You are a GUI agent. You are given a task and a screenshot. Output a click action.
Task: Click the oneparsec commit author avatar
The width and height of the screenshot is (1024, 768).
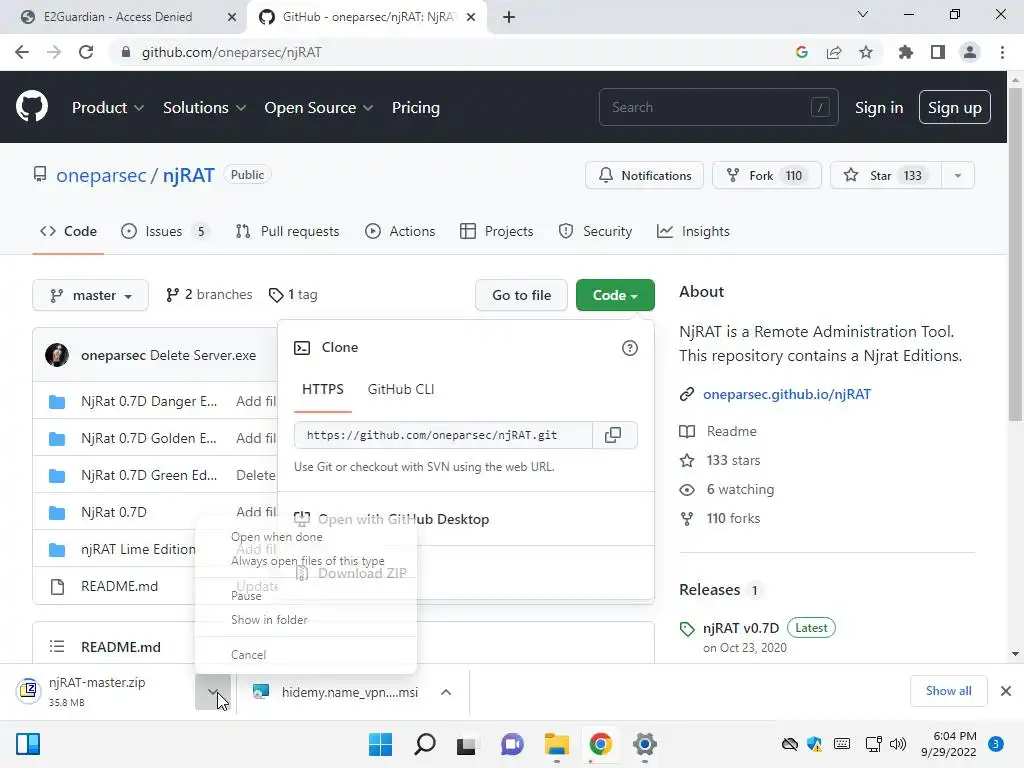coord(57,355)
